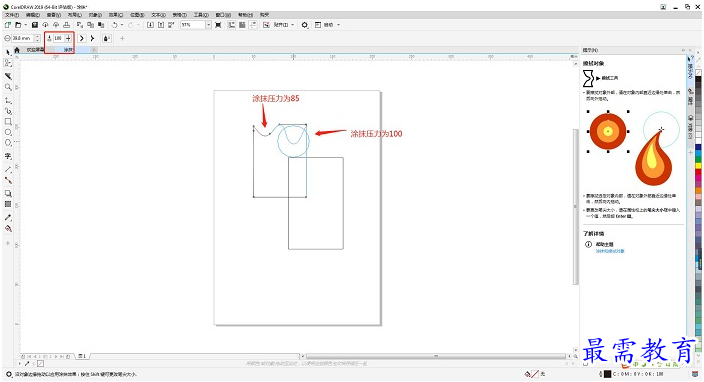This screenshot has width=704, height=382.
Task: Select the Eyedropper tool
Action: tap(8, 218)
